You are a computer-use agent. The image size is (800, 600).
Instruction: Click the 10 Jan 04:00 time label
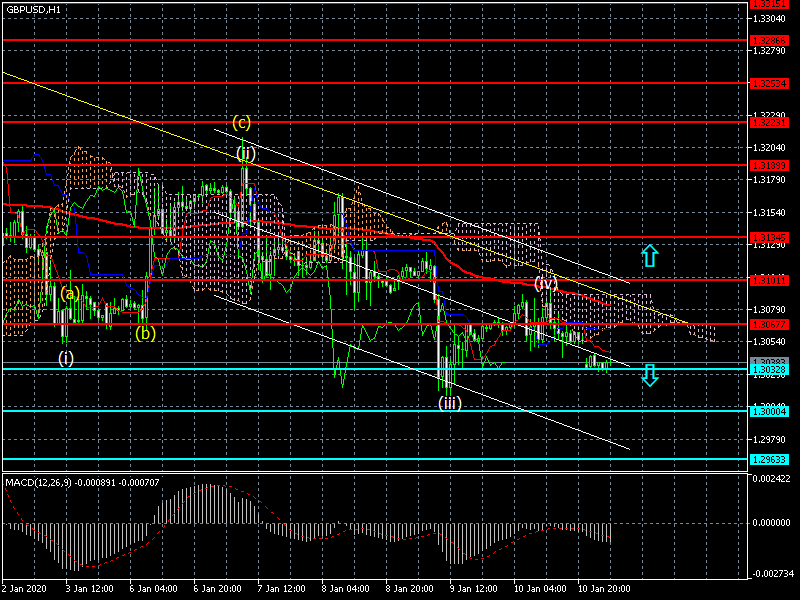pos(540,588)
